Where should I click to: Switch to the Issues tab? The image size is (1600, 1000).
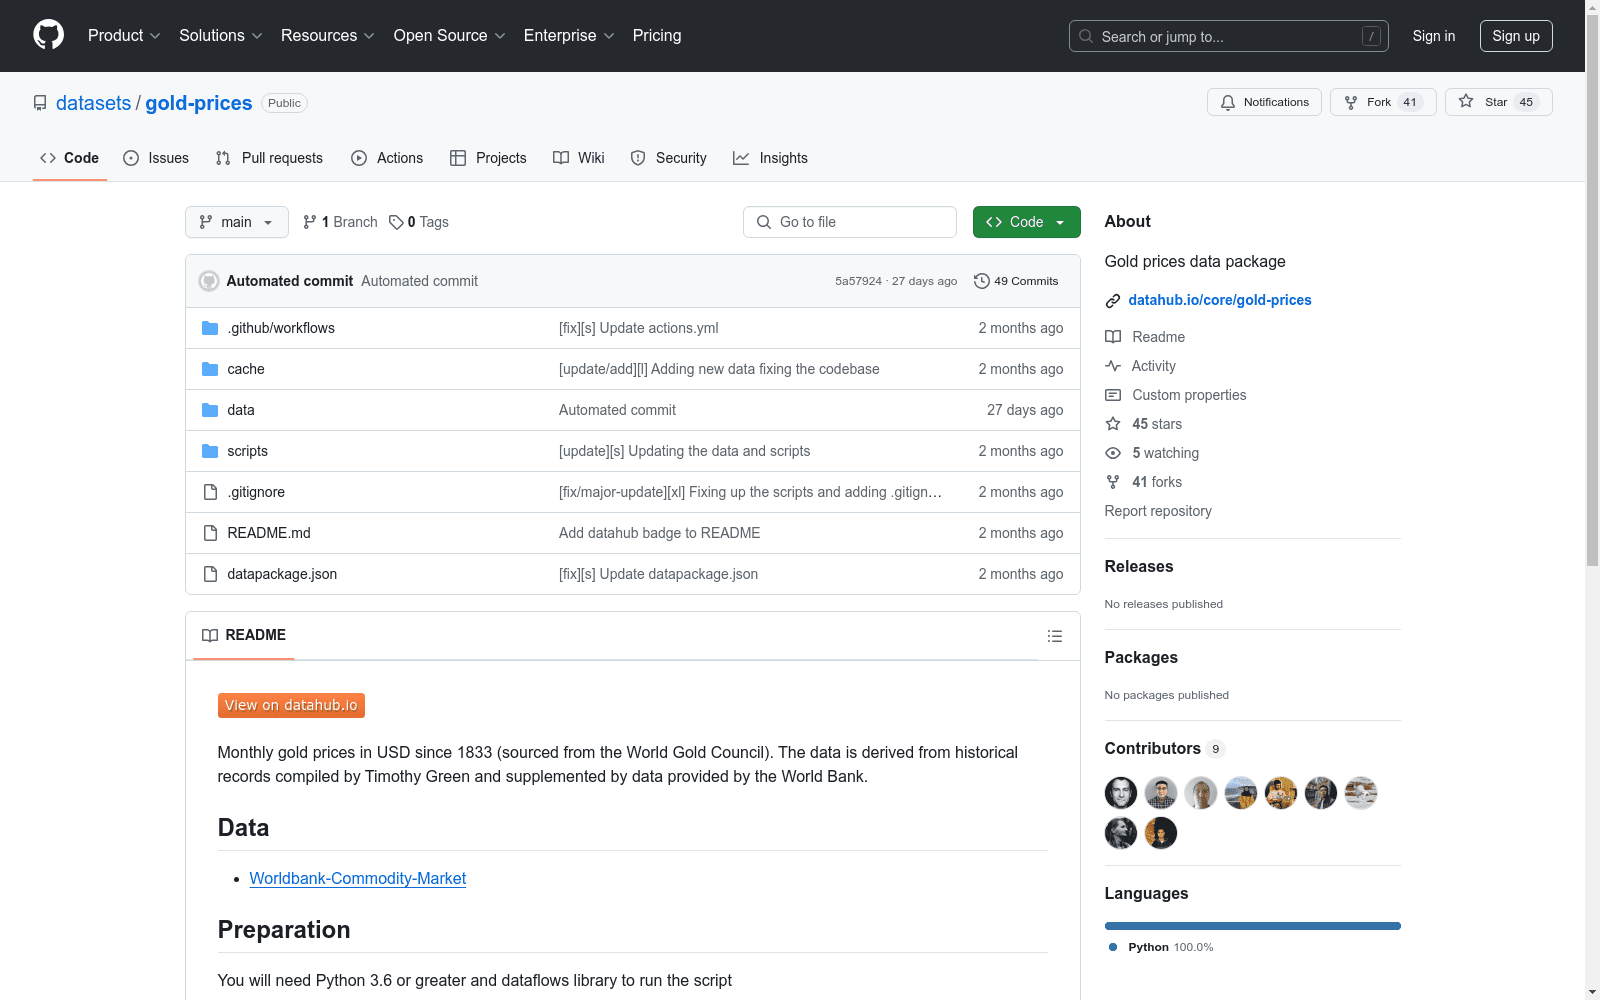(156, 158)
